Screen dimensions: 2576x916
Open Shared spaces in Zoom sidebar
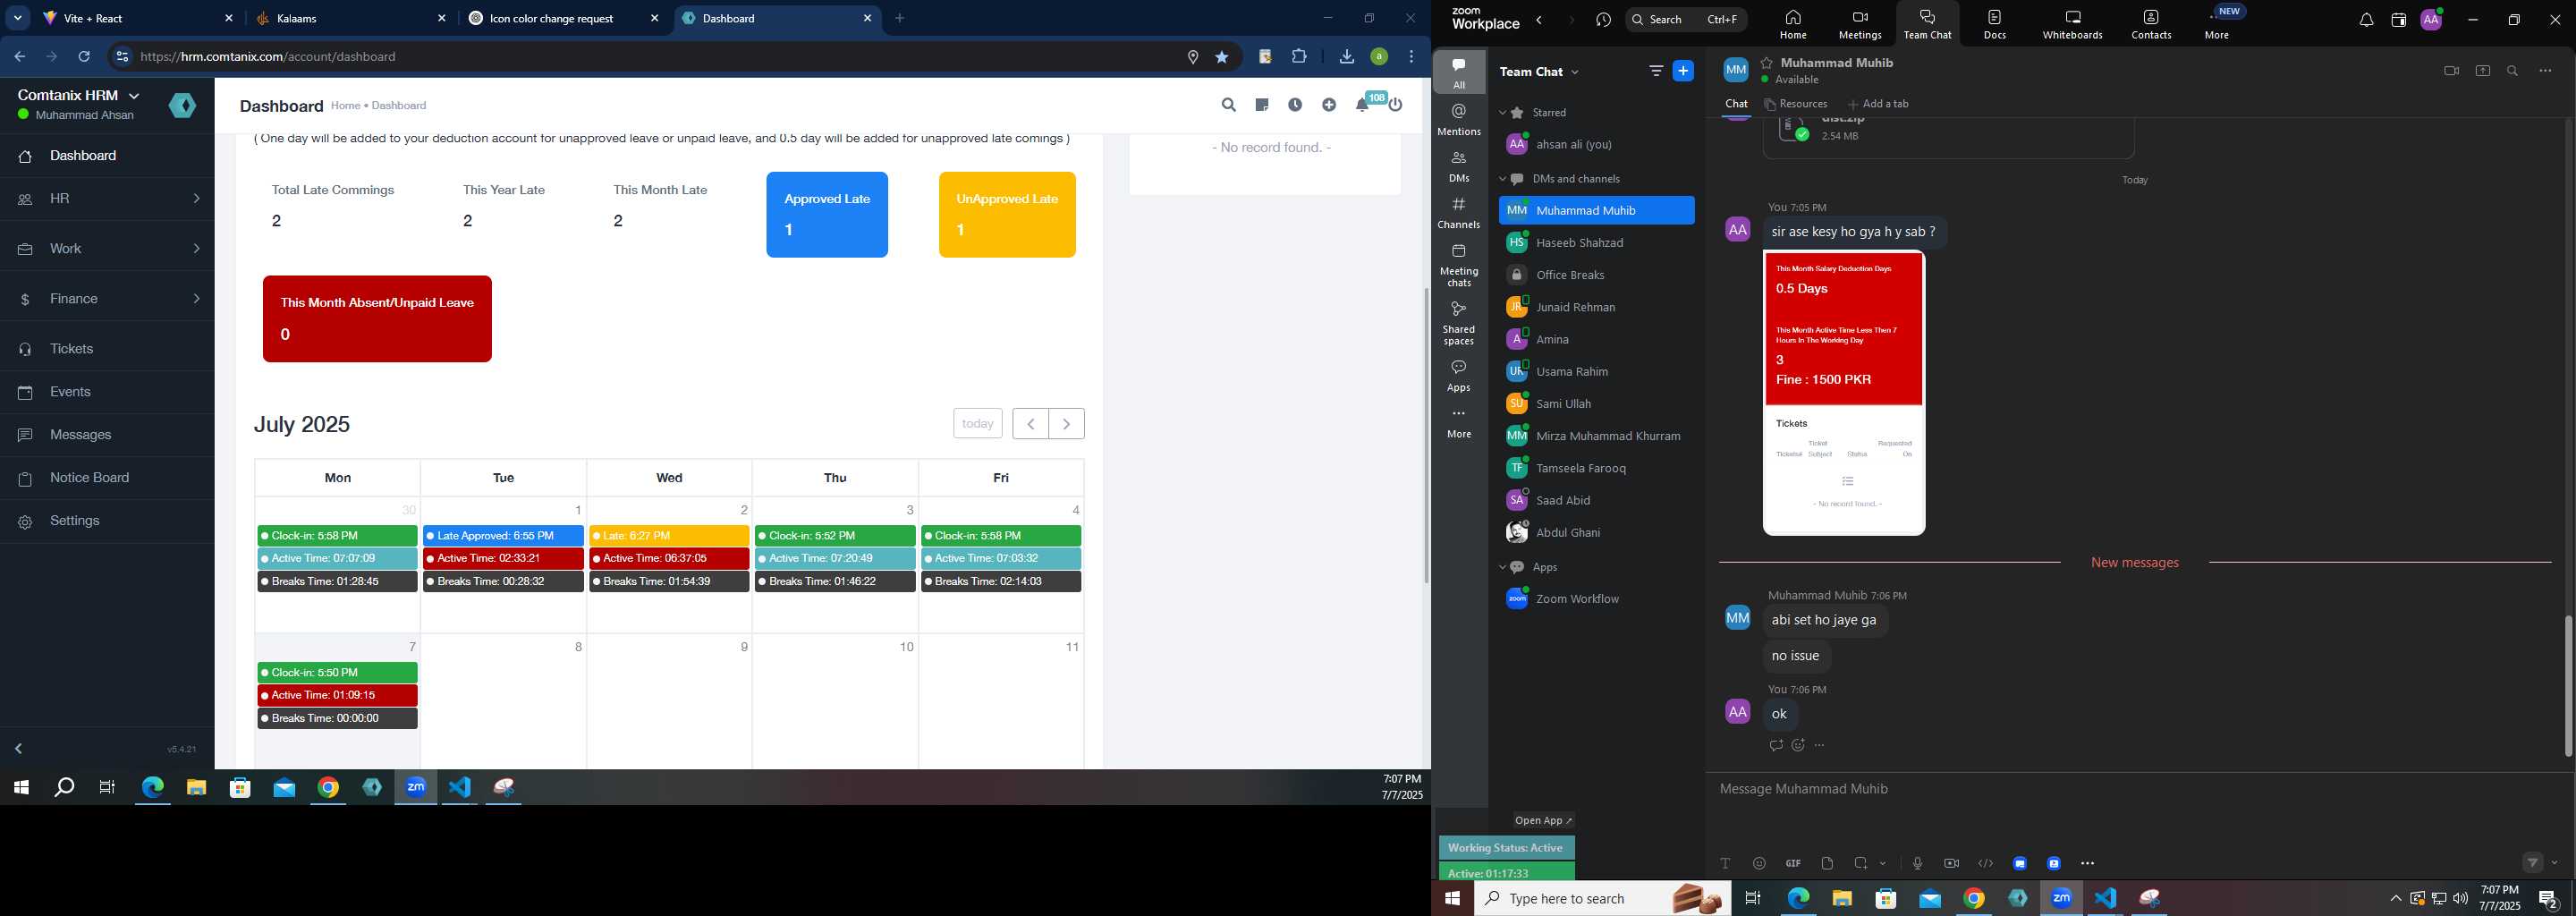click(1459, 323)
